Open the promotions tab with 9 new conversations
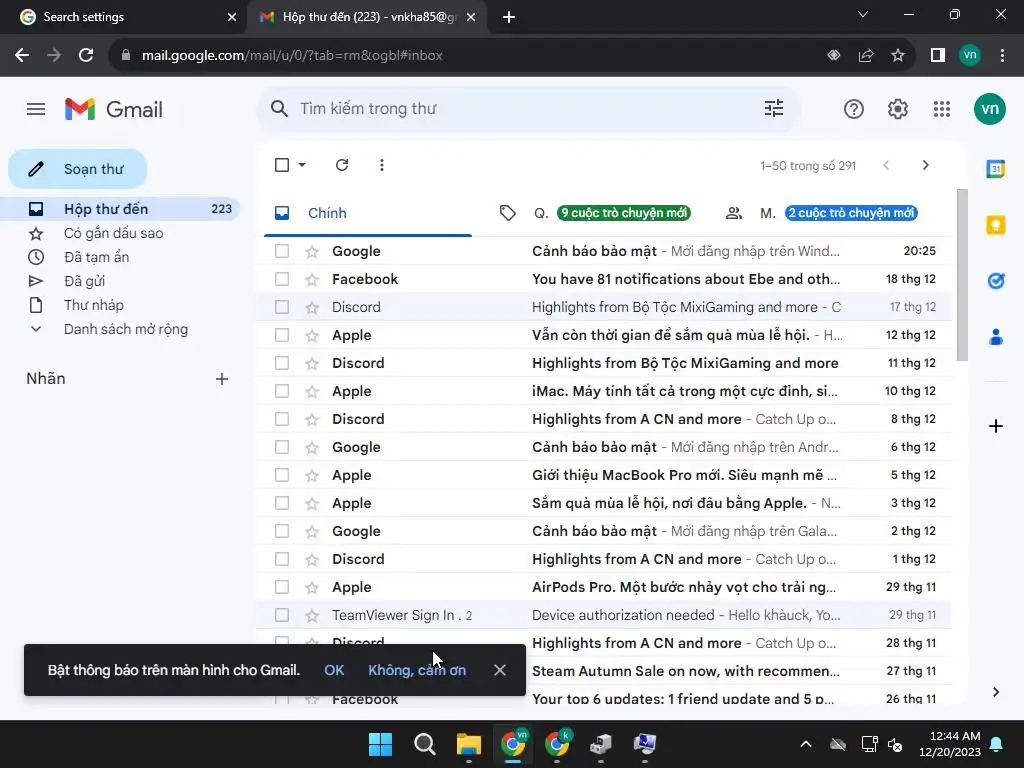The image size is (1024, 768). point(595,213)
